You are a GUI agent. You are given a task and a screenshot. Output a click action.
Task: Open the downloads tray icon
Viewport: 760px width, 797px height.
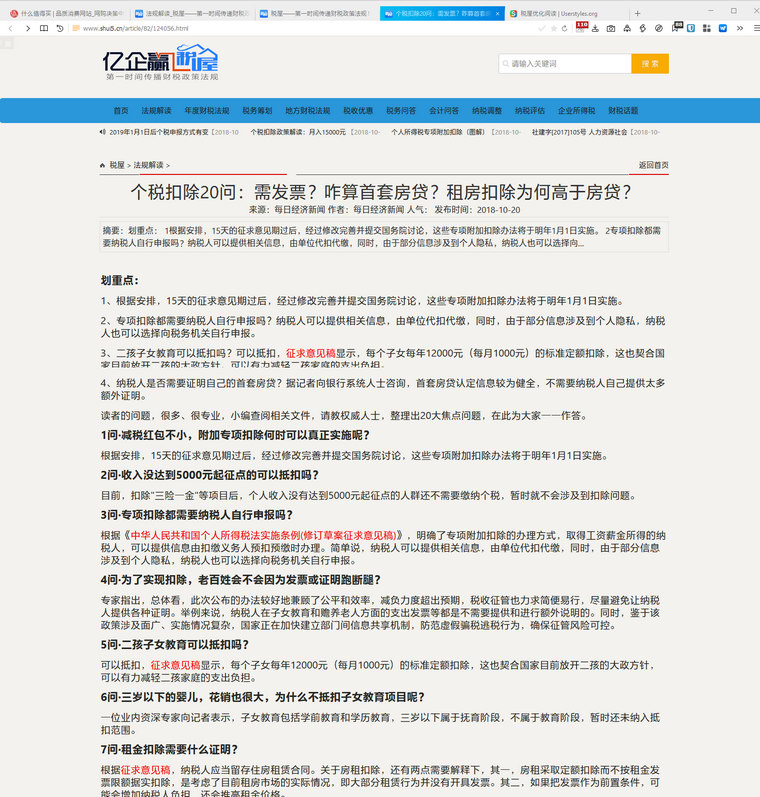tap(595, 28)
